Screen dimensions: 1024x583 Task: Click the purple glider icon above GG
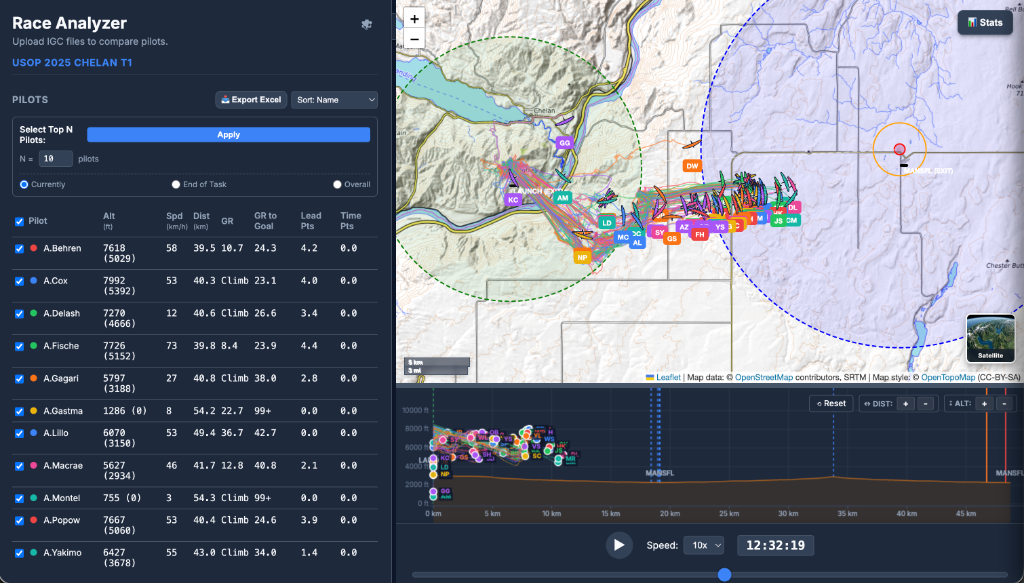[x=564, y=121]
